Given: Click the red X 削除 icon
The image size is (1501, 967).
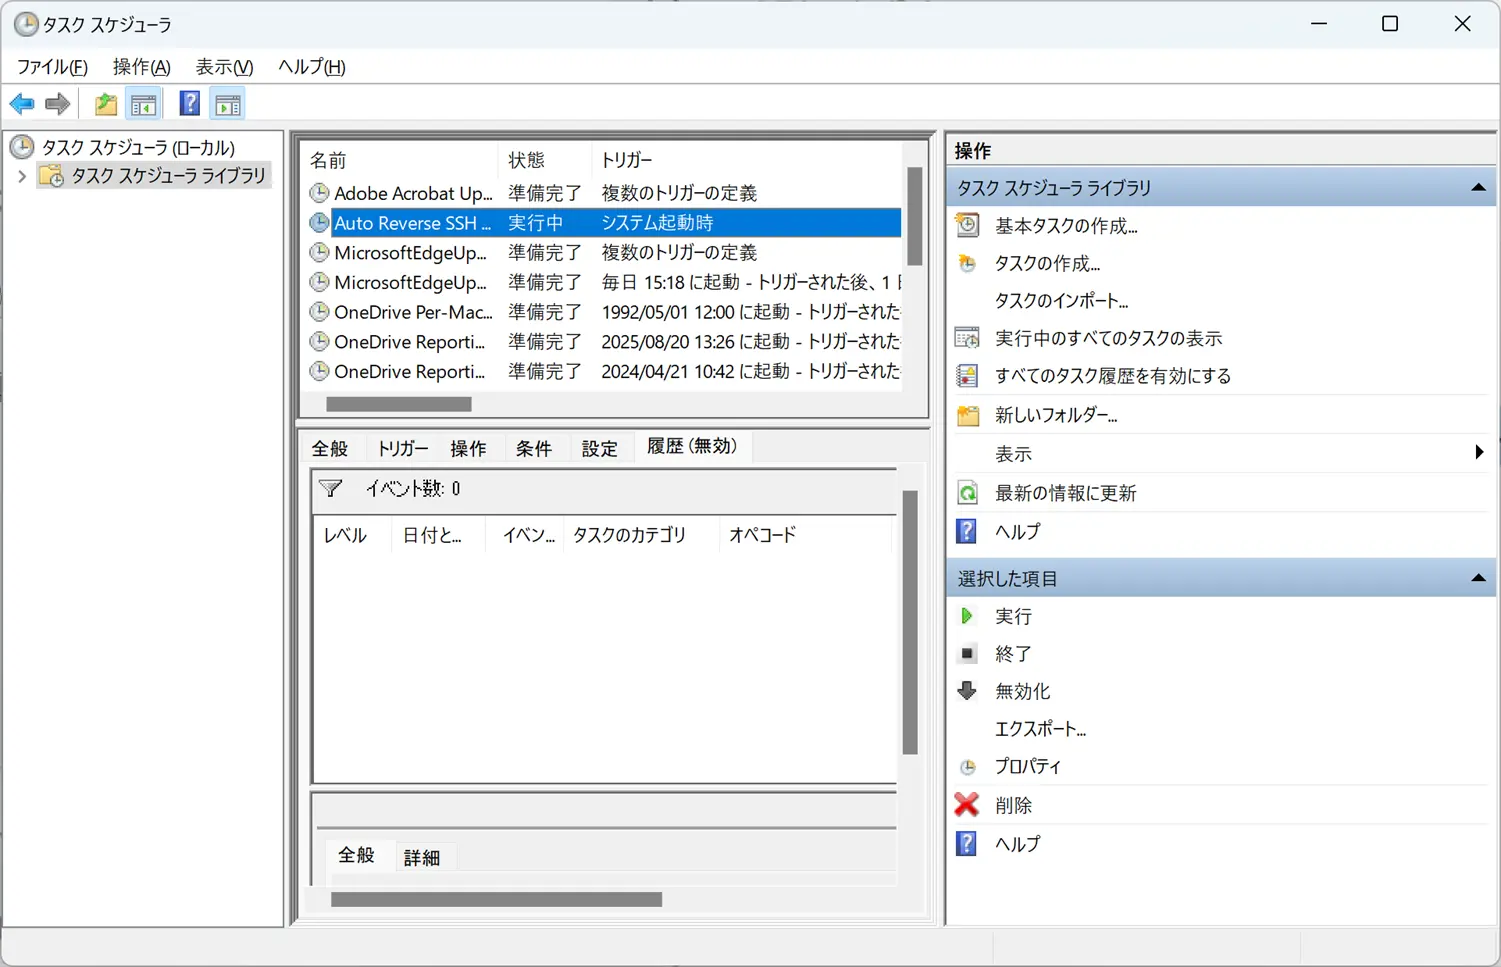Looking at the screenshot, I should (967, 804).
